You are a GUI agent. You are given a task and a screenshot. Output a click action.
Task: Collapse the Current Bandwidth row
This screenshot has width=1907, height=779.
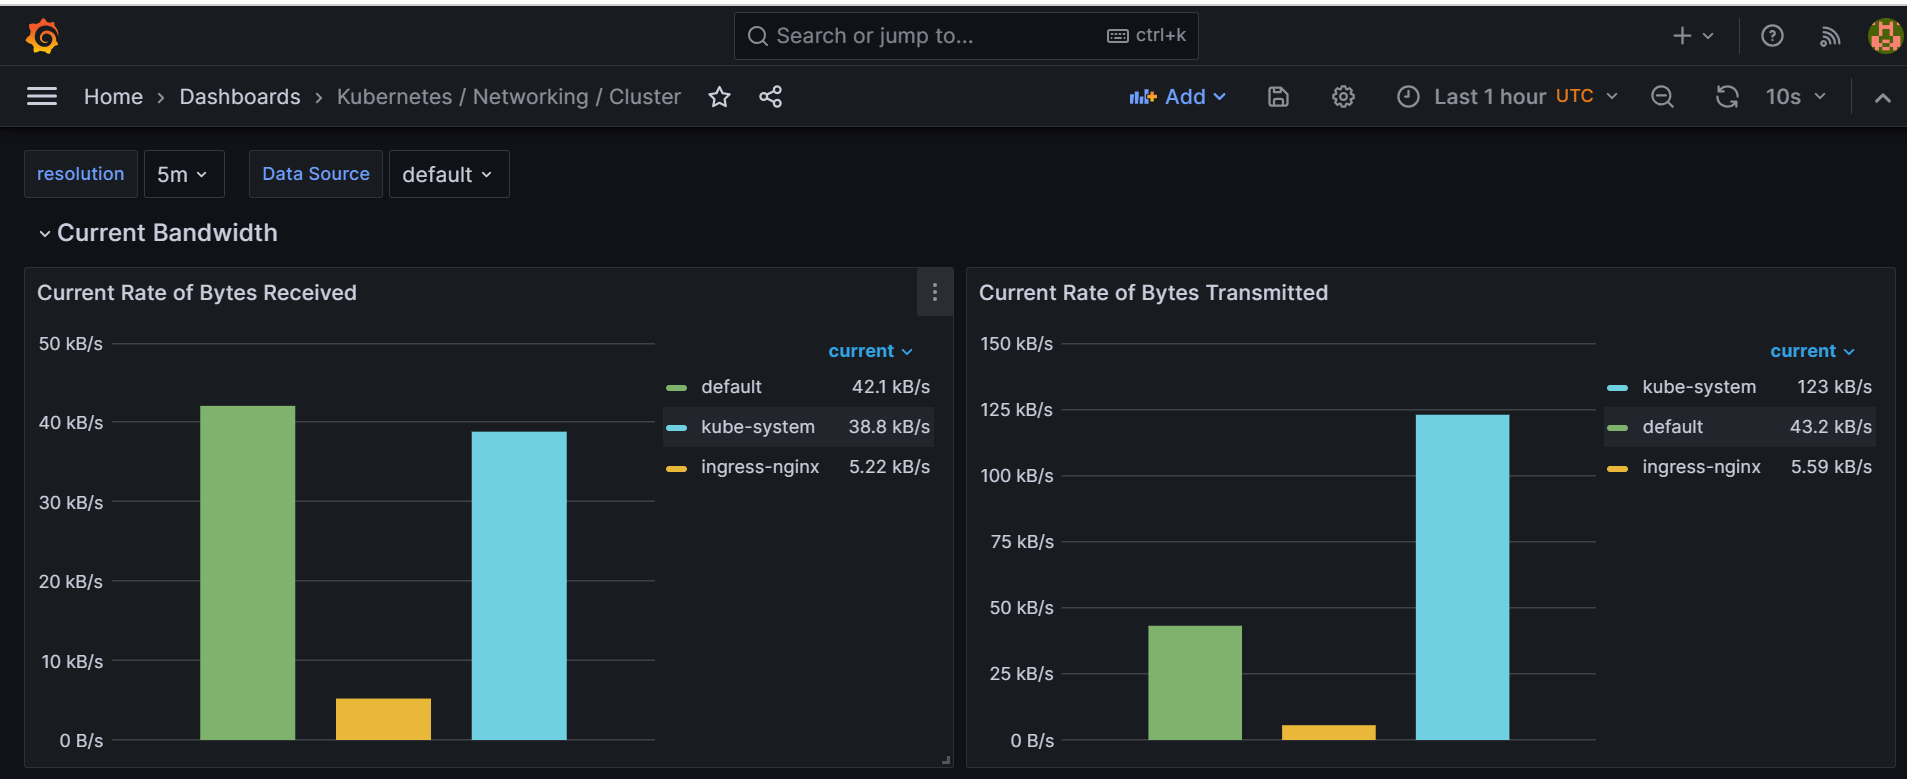(157, 233)
